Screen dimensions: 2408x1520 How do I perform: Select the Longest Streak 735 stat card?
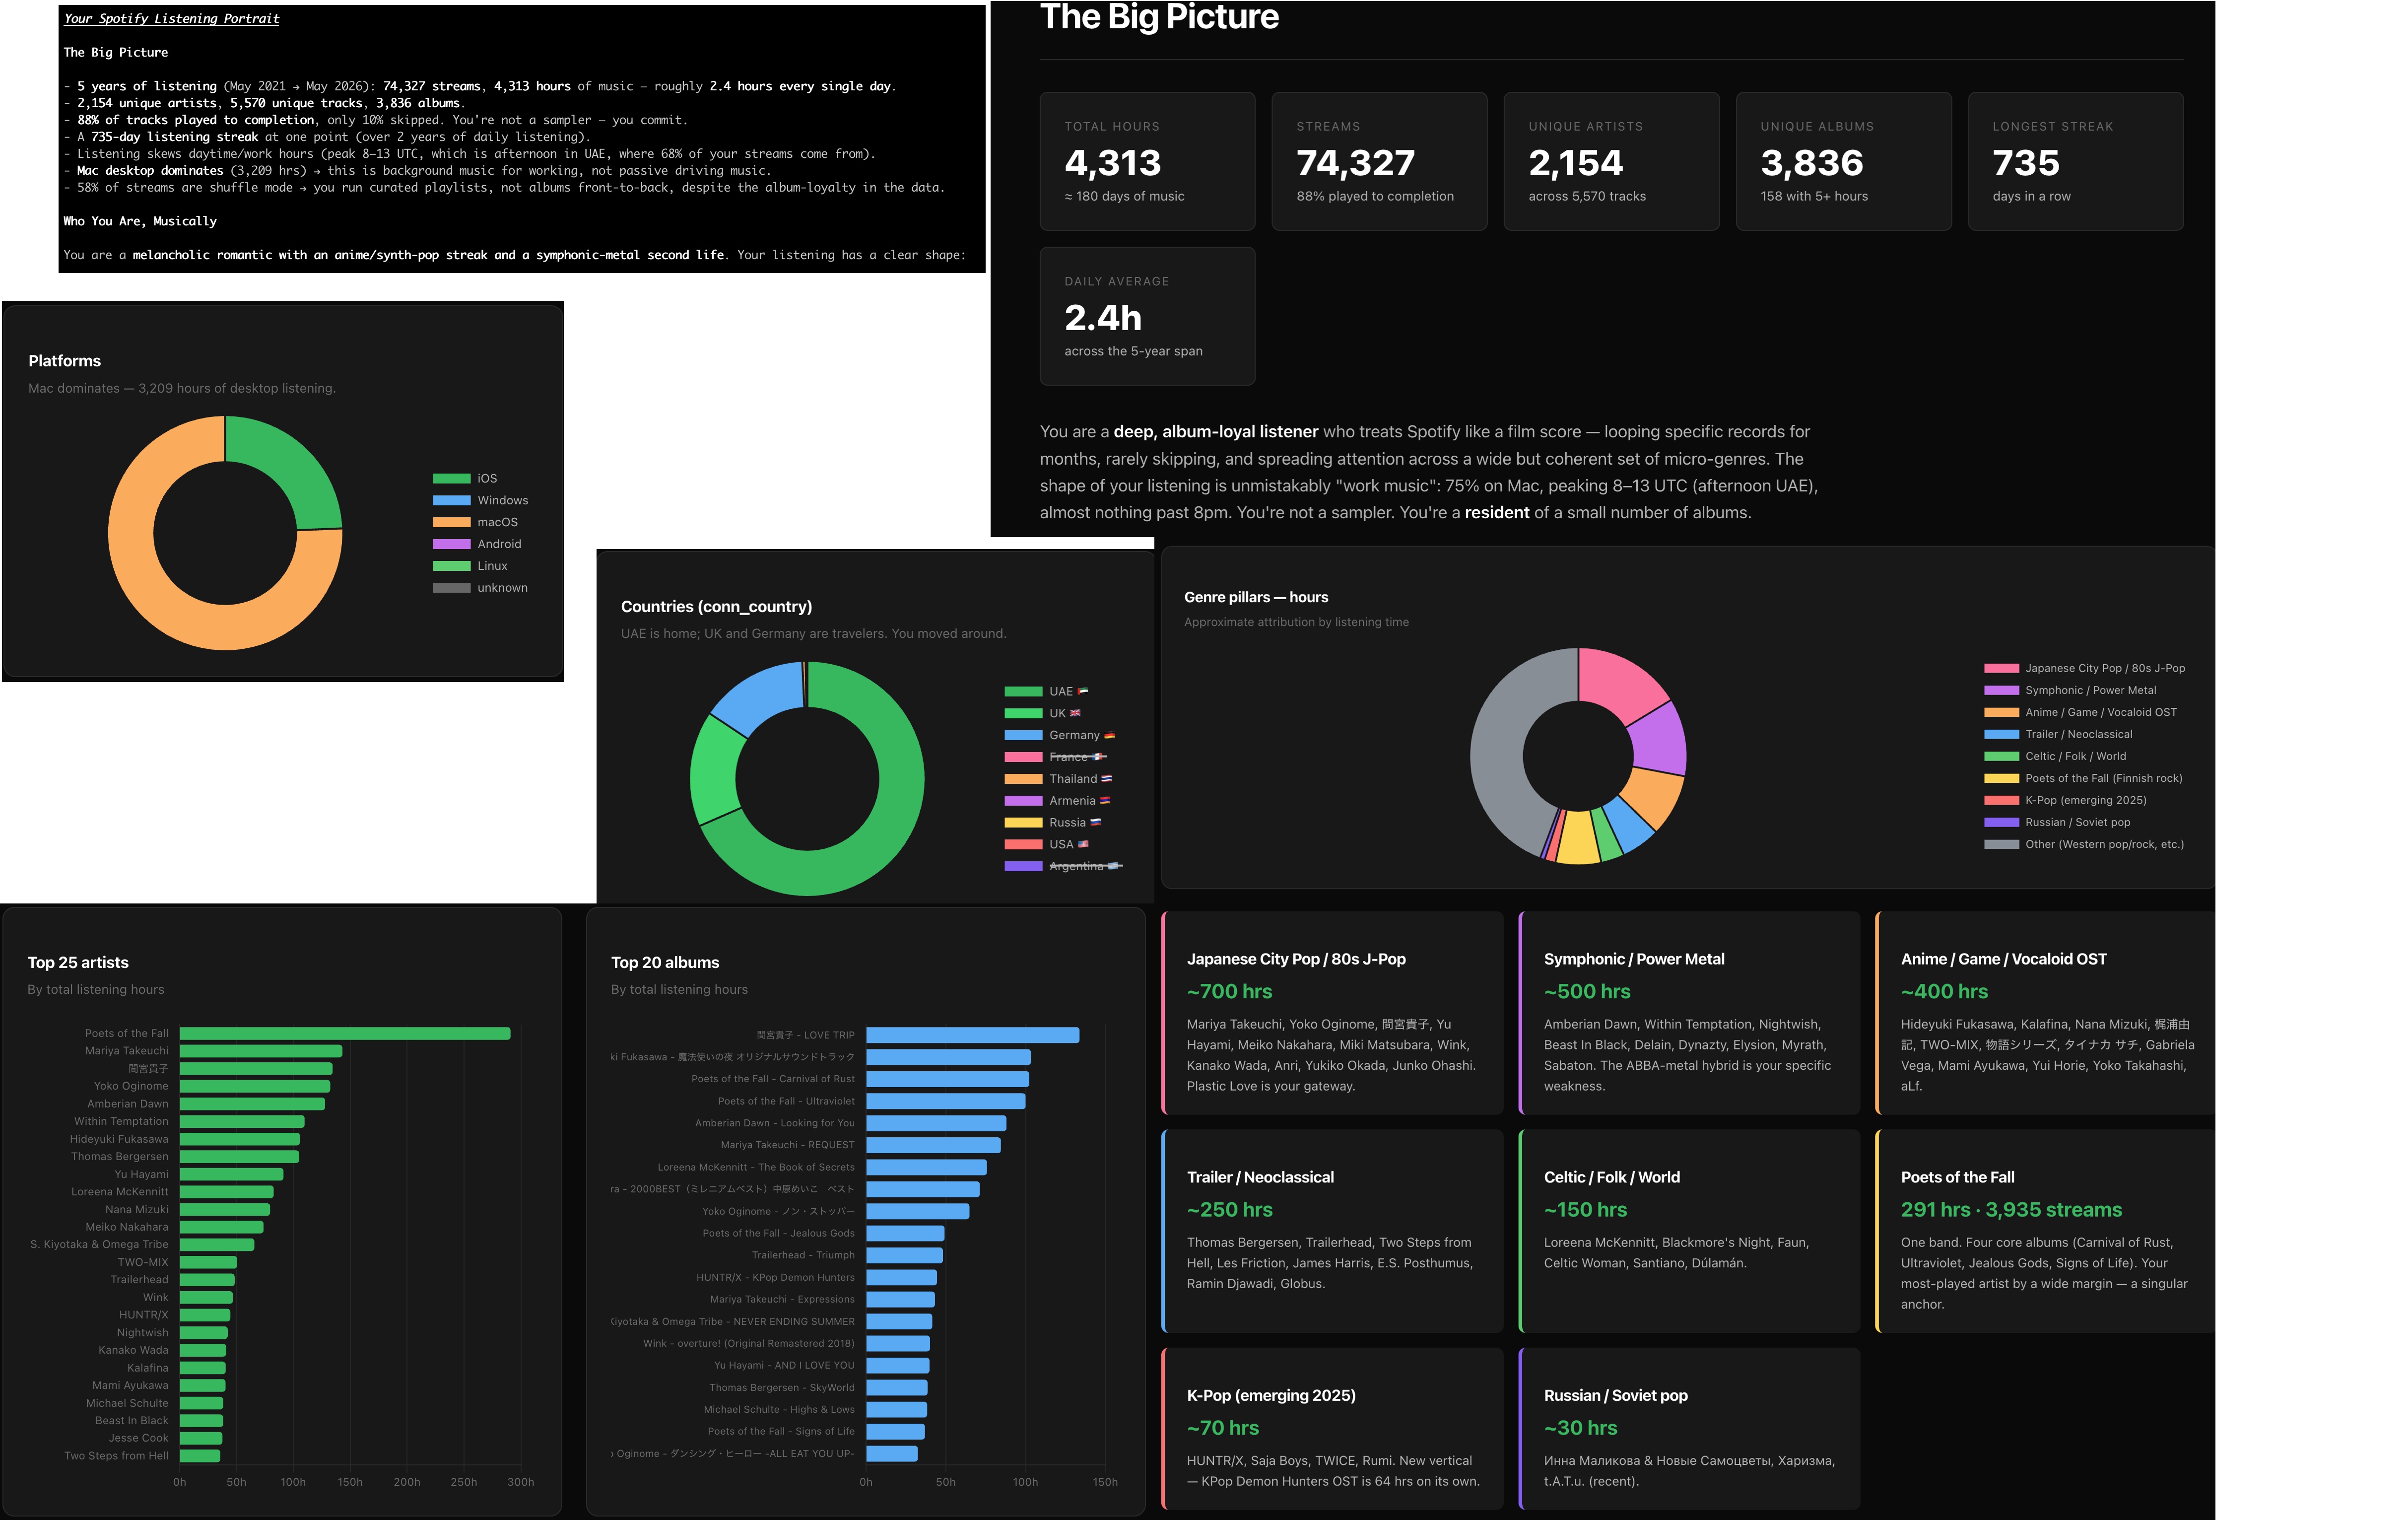point(2075,161)
